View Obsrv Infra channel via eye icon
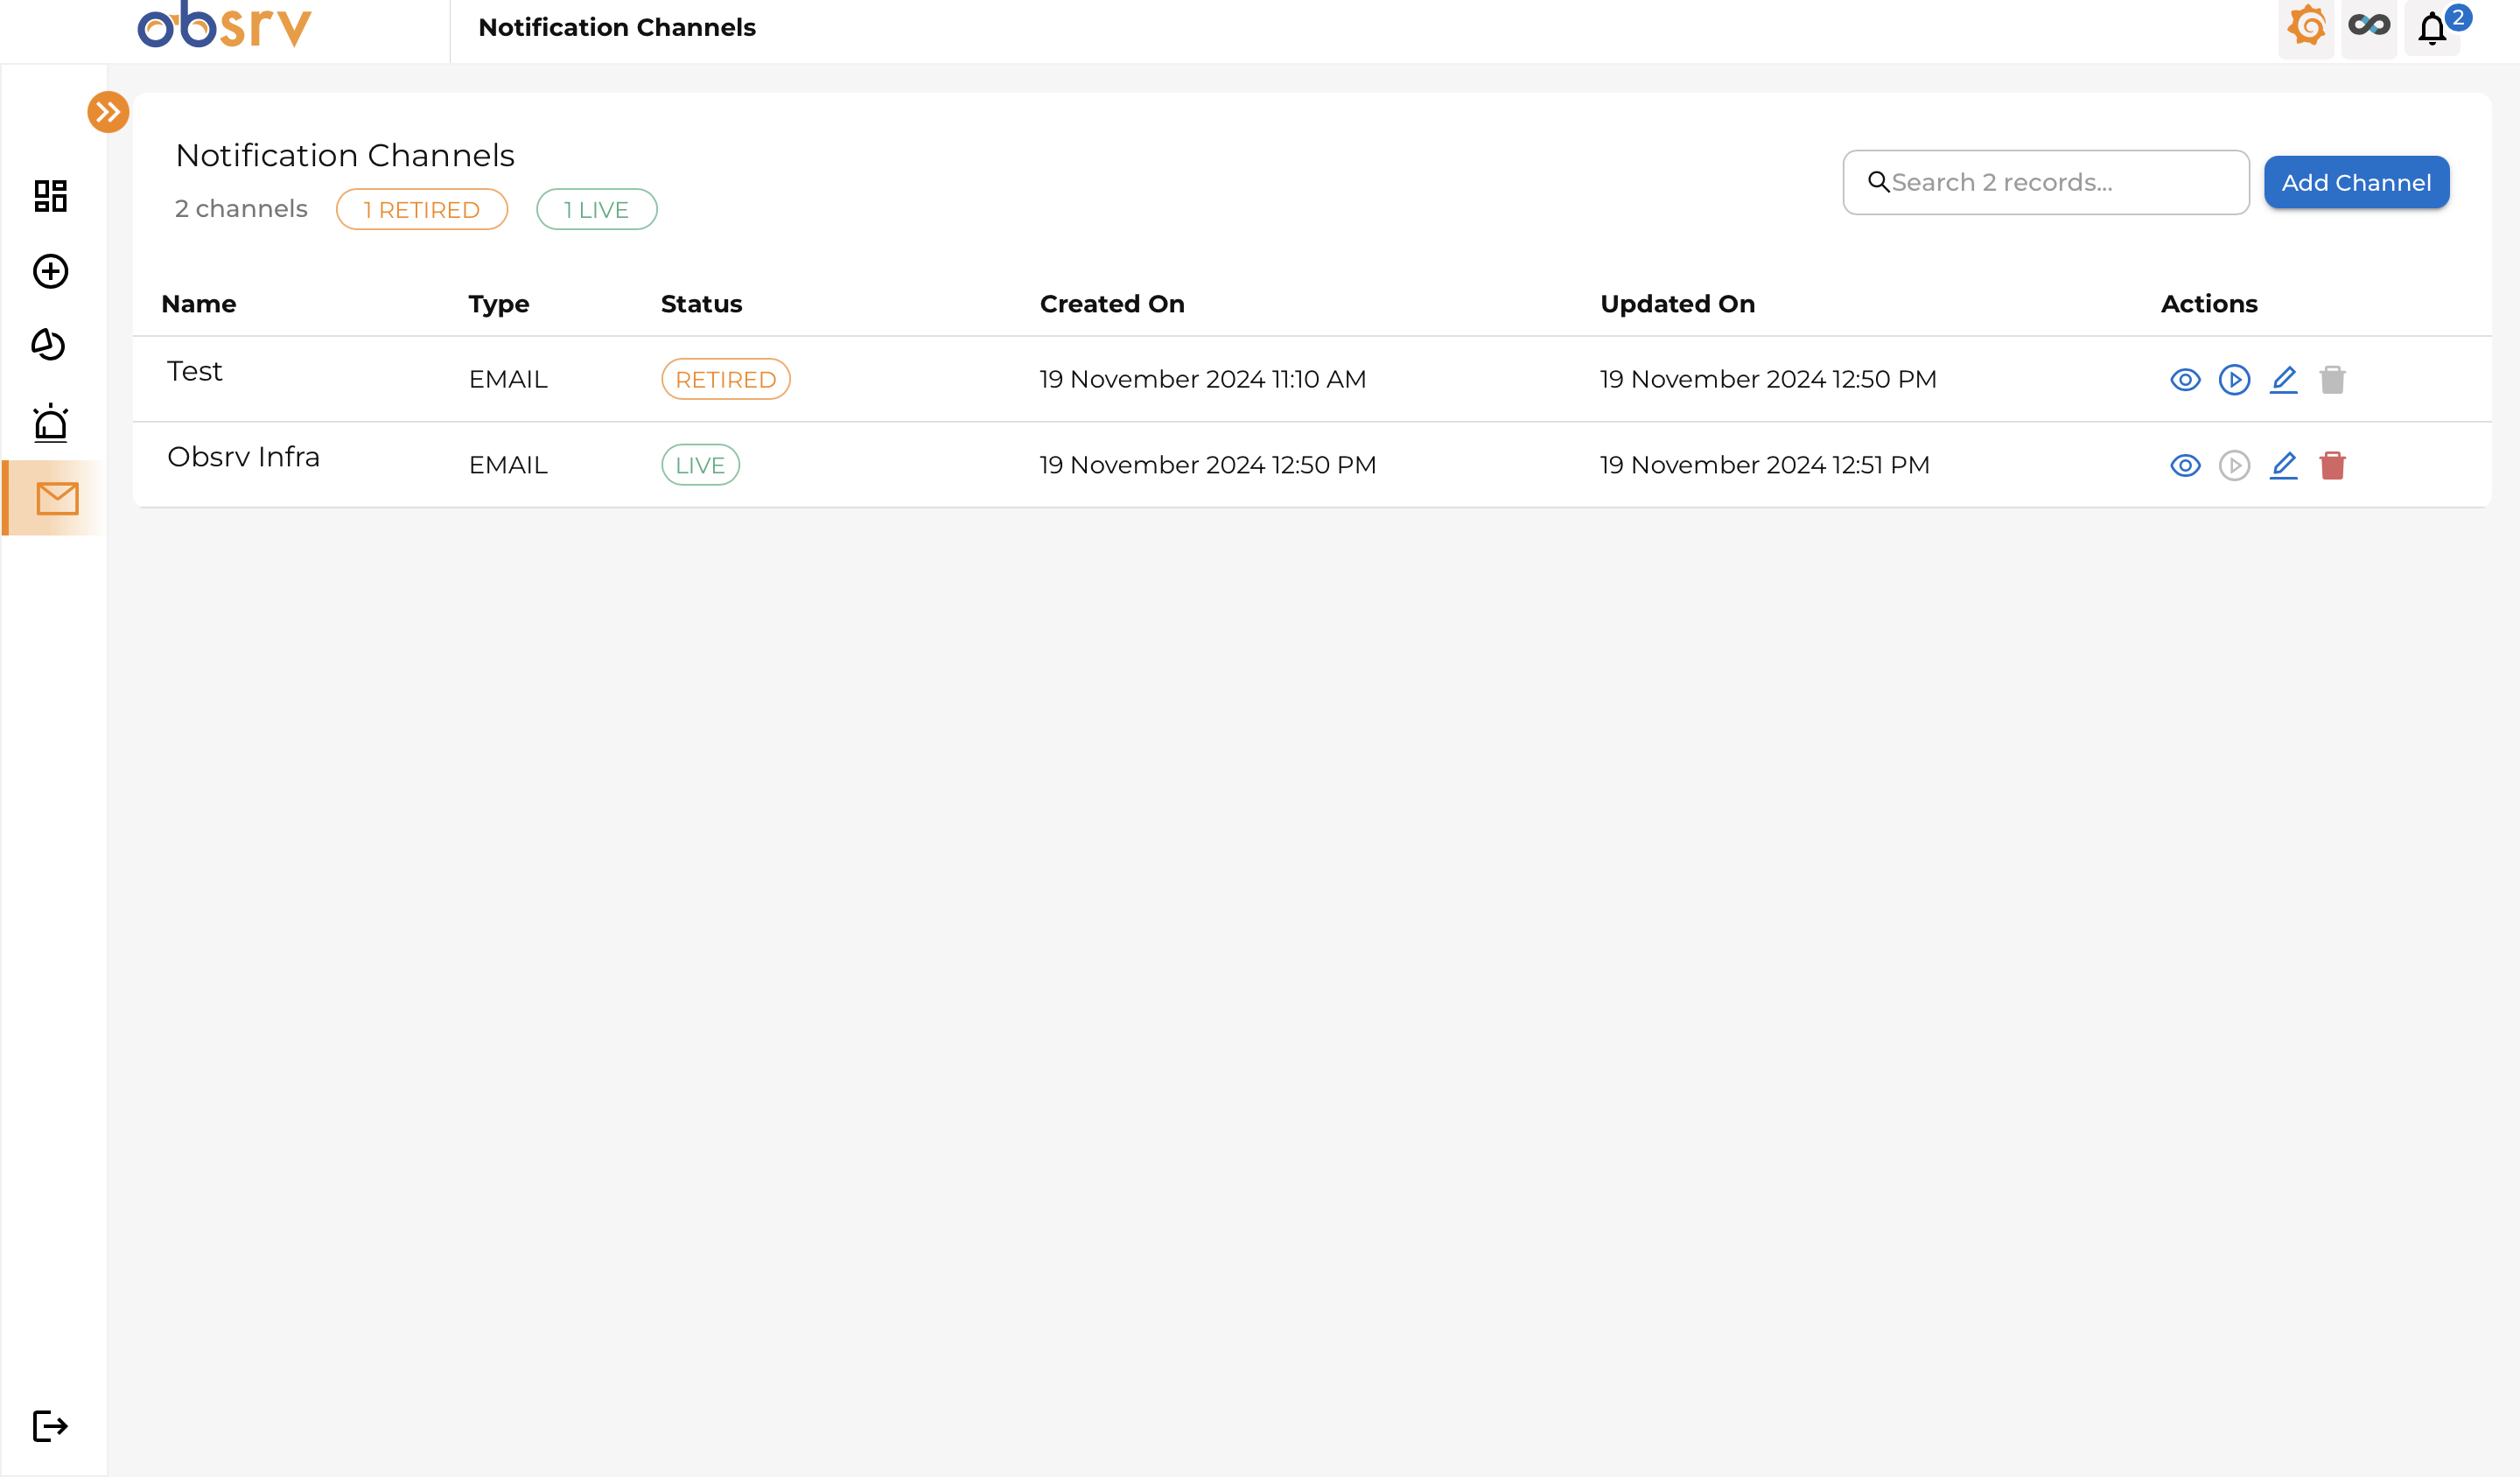This screenshot has width=2520, height=1477. click(x=2185, y=466)
